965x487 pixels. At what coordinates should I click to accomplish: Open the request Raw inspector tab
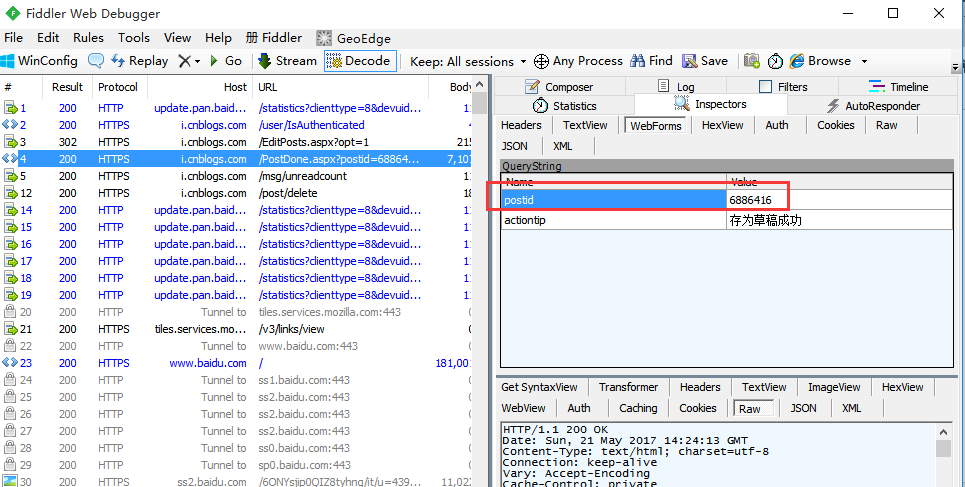pyautogui.click(x=886, y=125)
